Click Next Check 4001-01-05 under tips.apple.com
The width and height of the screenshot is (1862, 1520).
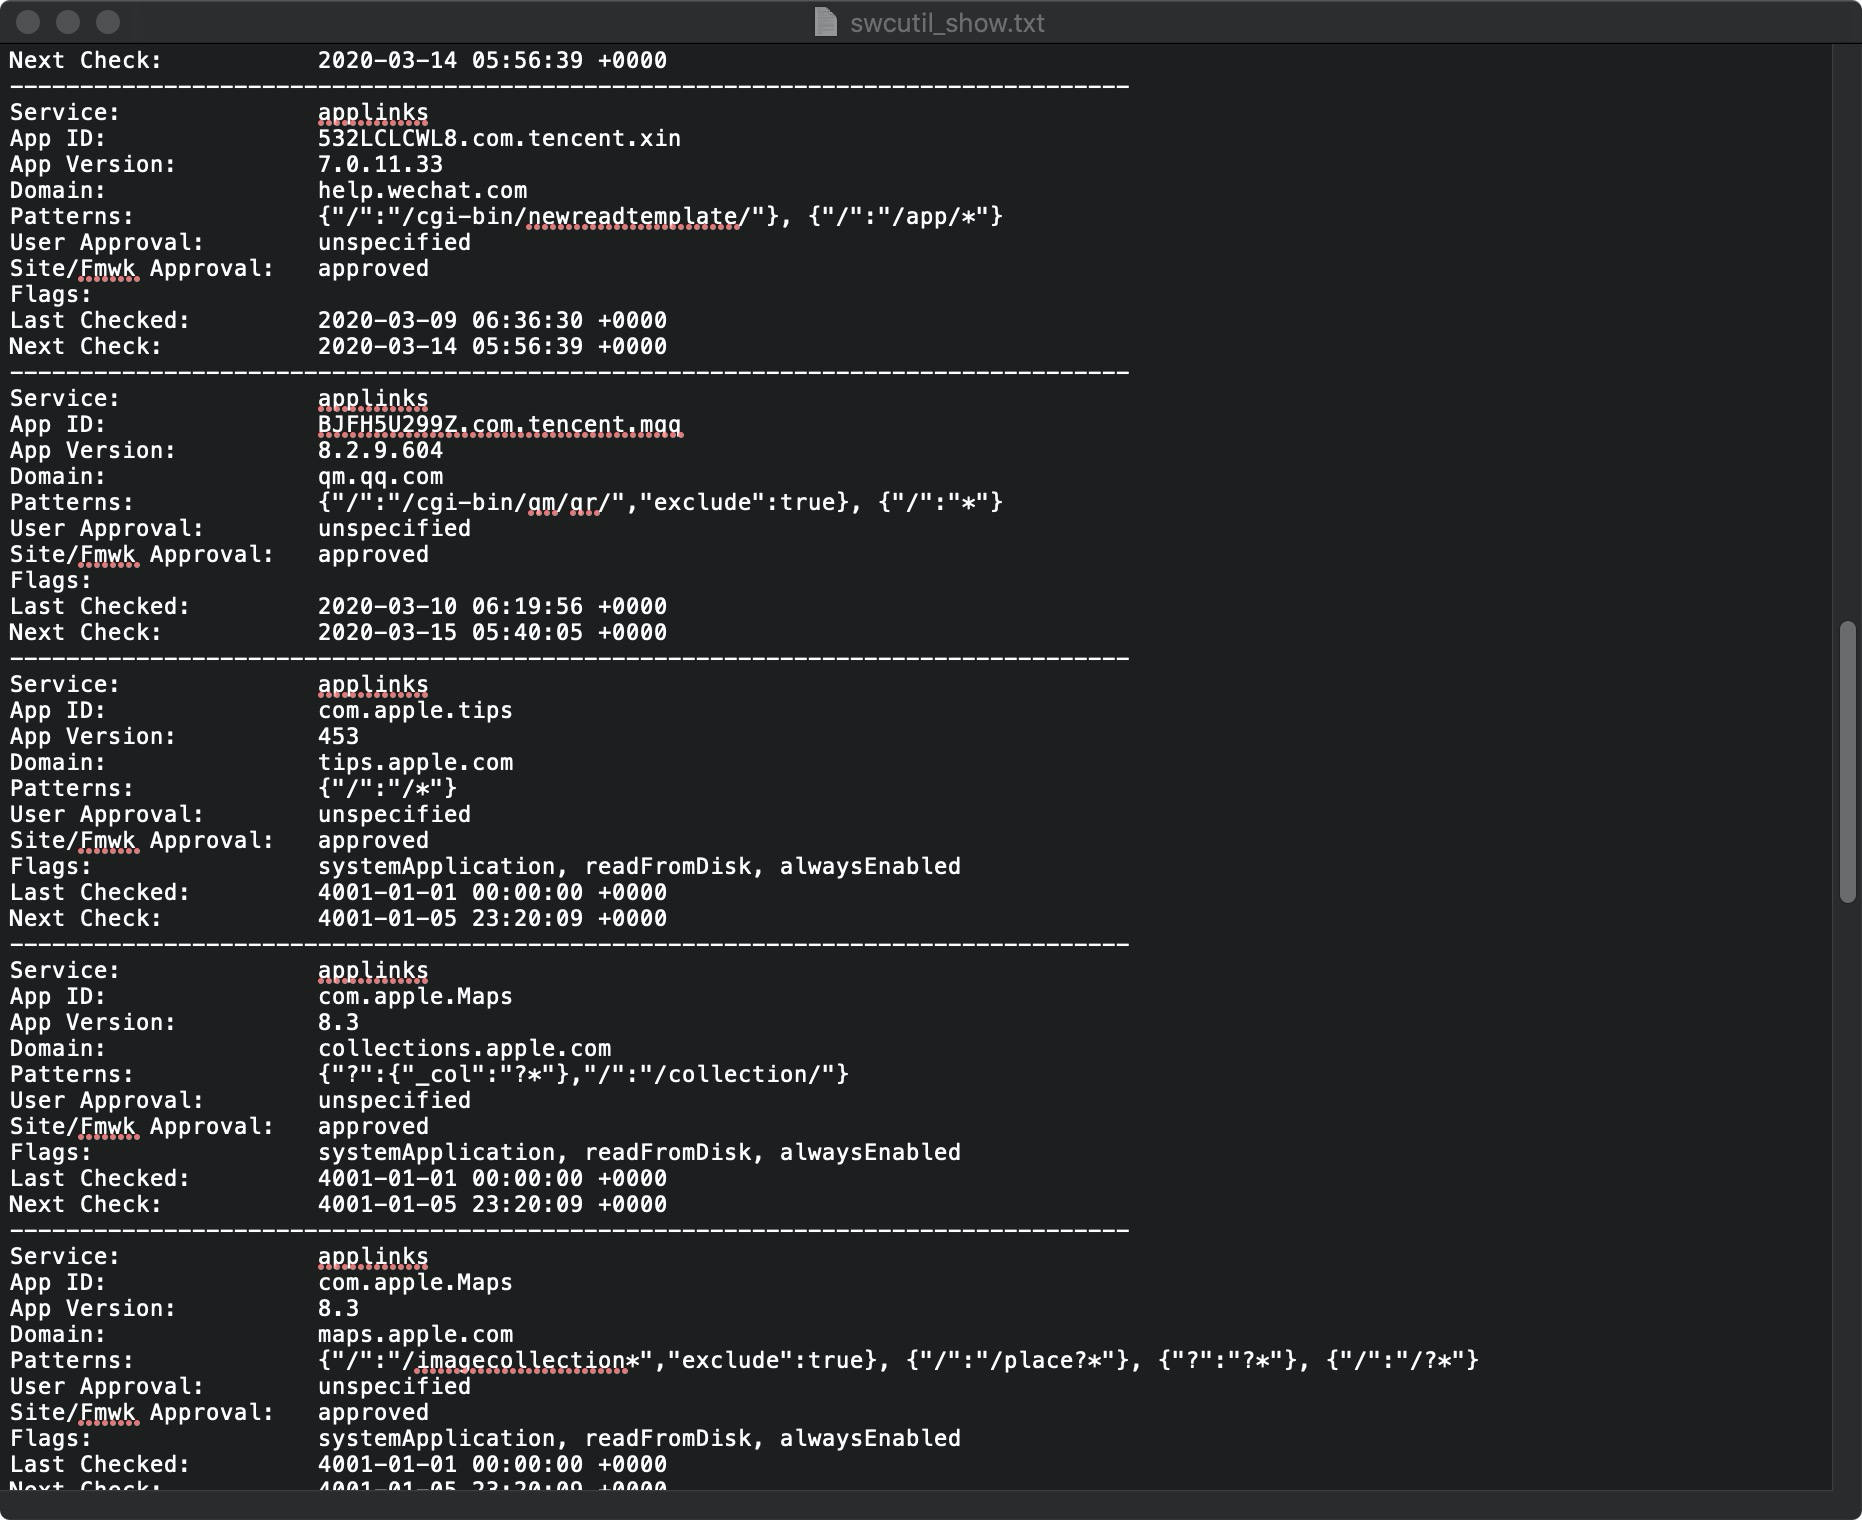[492, 918]
